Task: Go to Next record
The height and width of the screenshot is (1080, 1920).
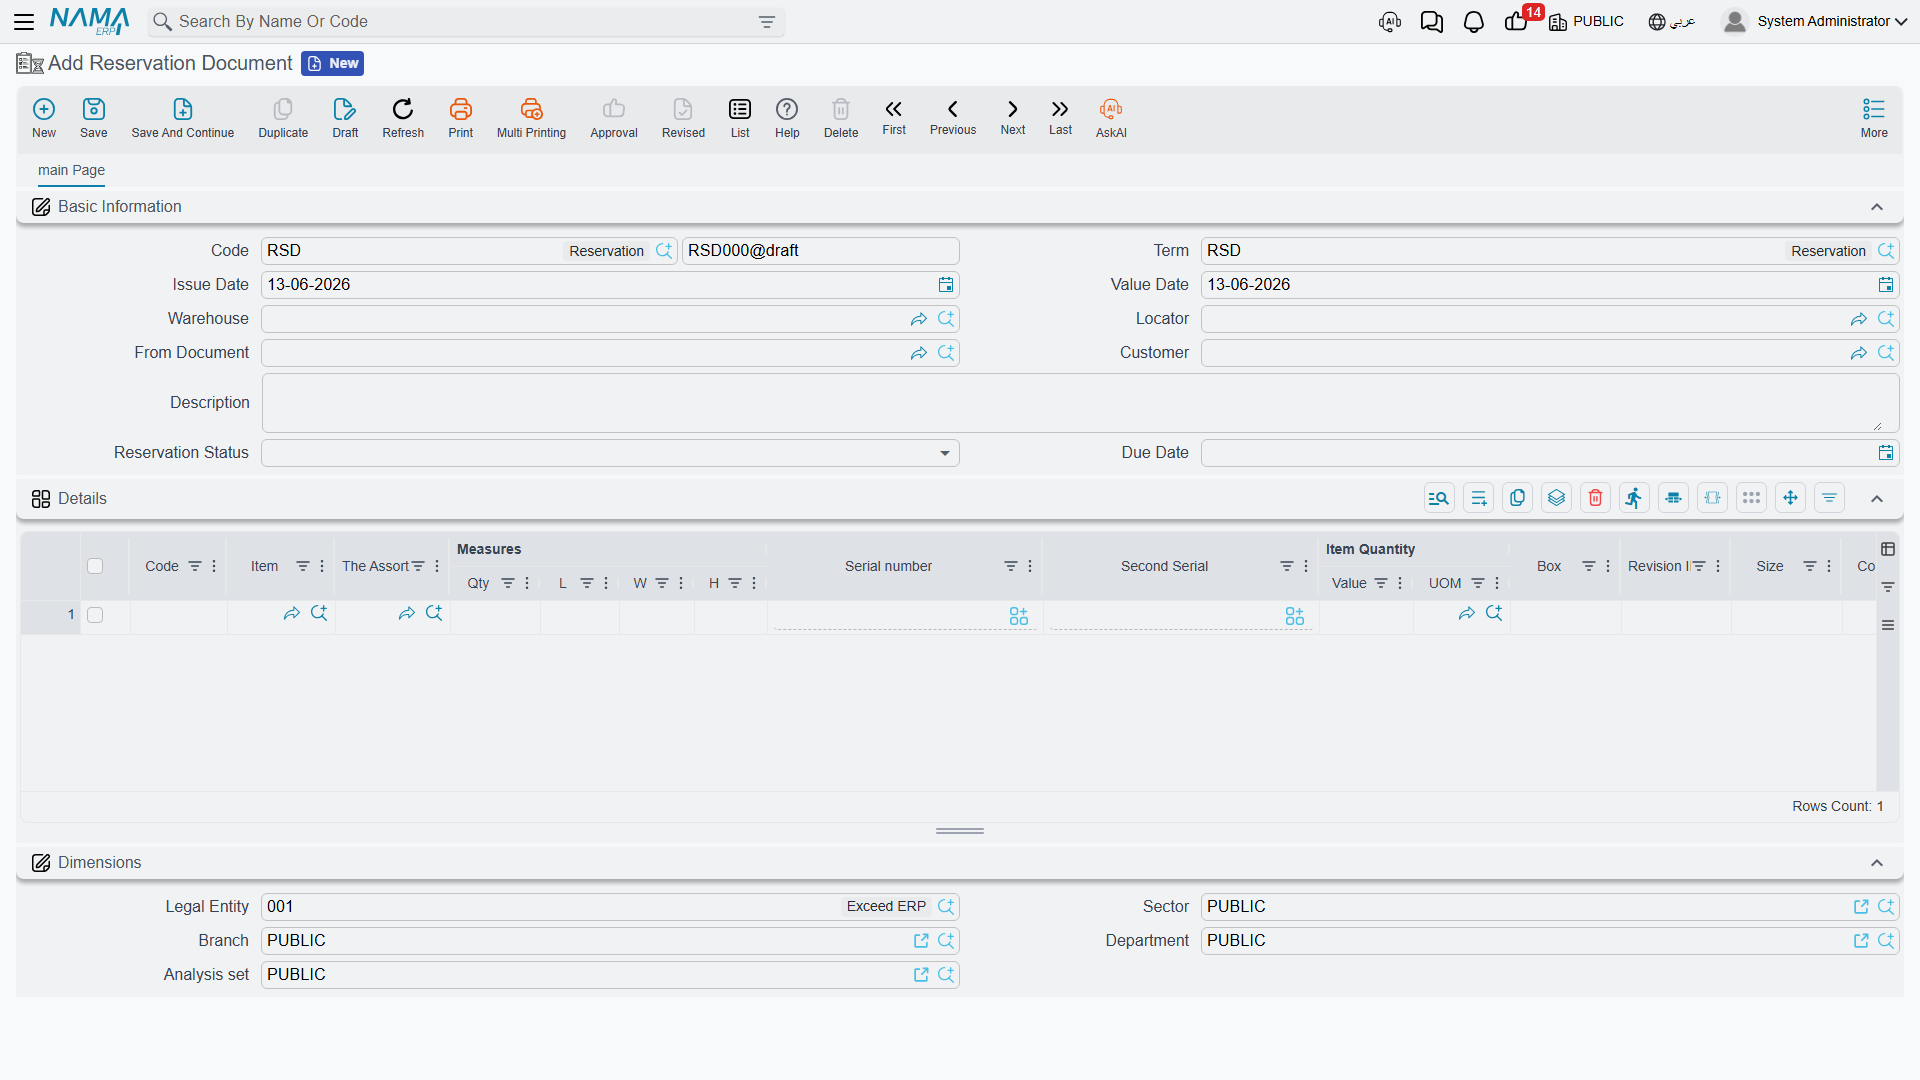Action: tap(1013, 117)
